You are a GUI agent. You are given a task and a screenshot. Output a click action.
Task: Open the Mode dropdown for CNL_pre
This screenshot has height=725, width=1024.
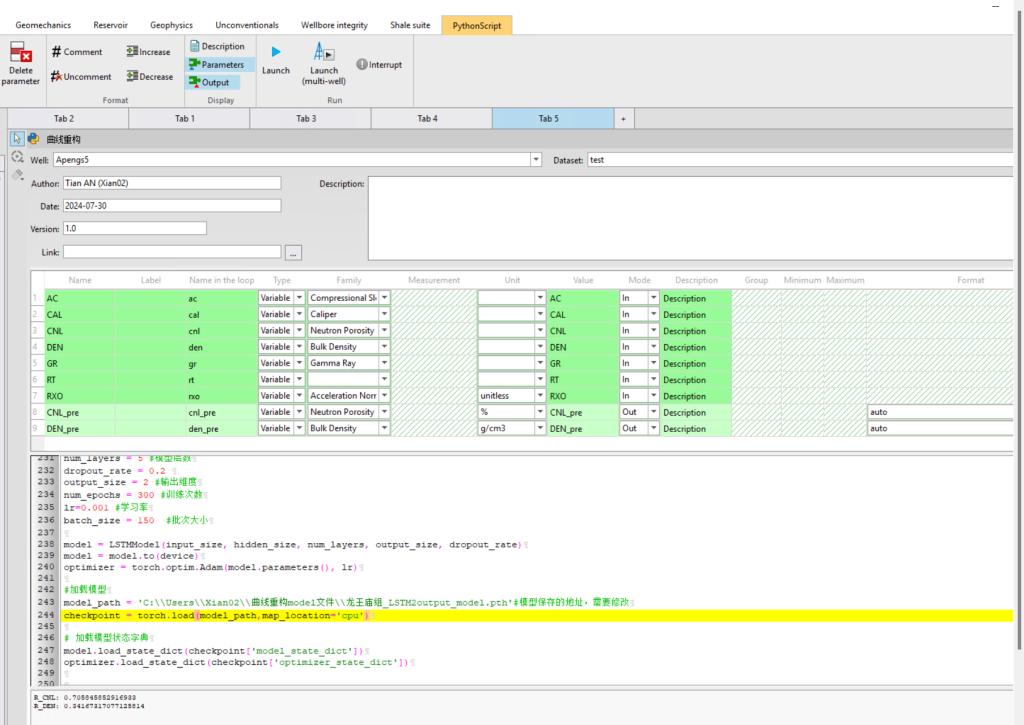[x=654, y=412]
